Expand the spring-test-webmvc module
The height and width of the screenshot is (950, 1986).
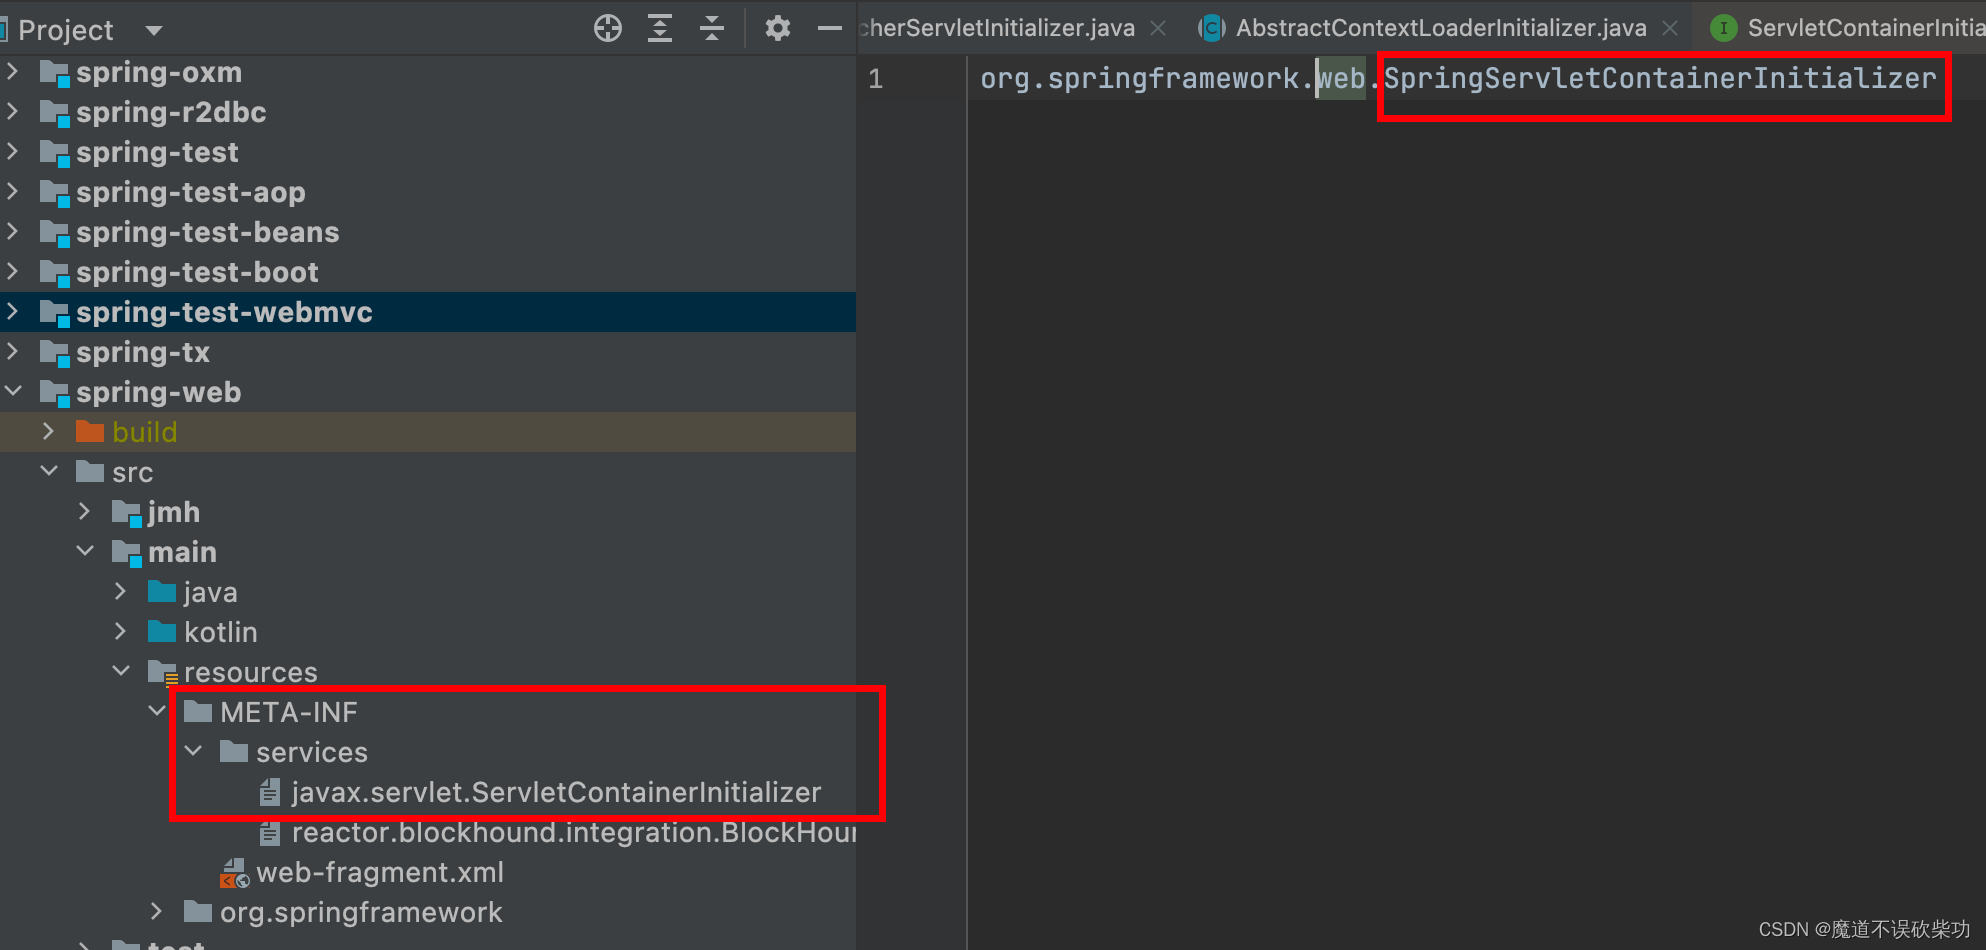click(x=13, y=312)
